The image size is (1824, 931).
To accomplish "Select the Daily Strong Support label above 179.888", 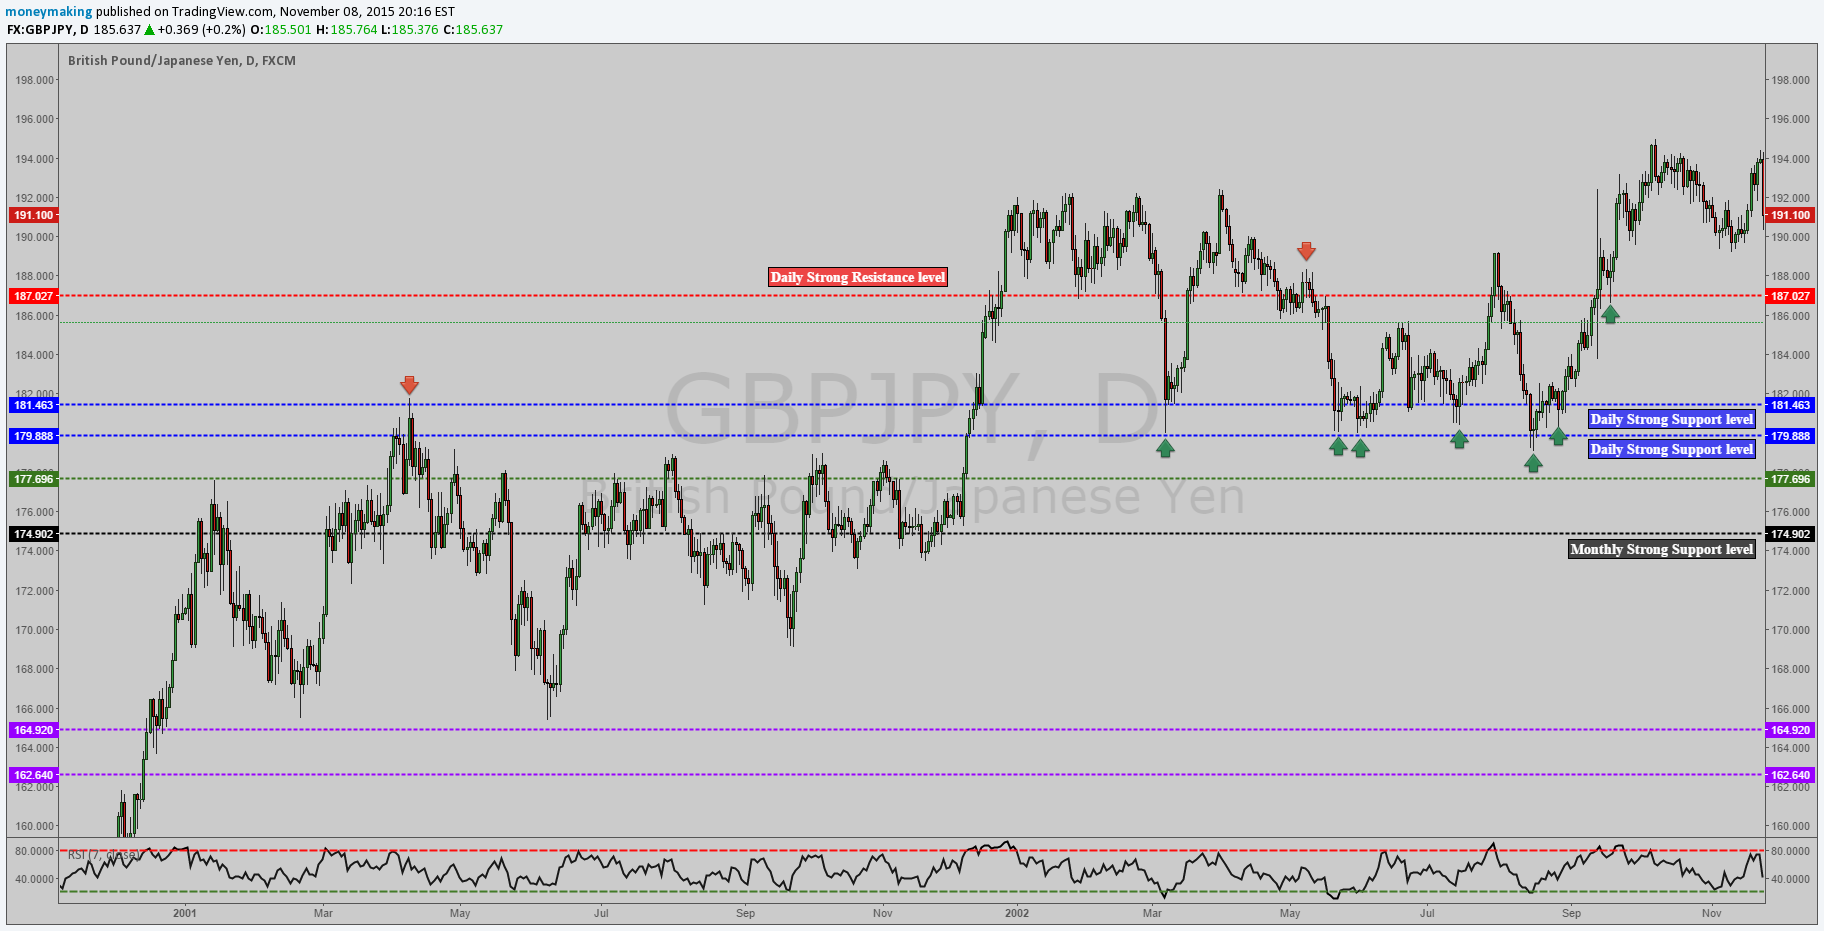I will pyautogui.click(x=1671, y=419).
